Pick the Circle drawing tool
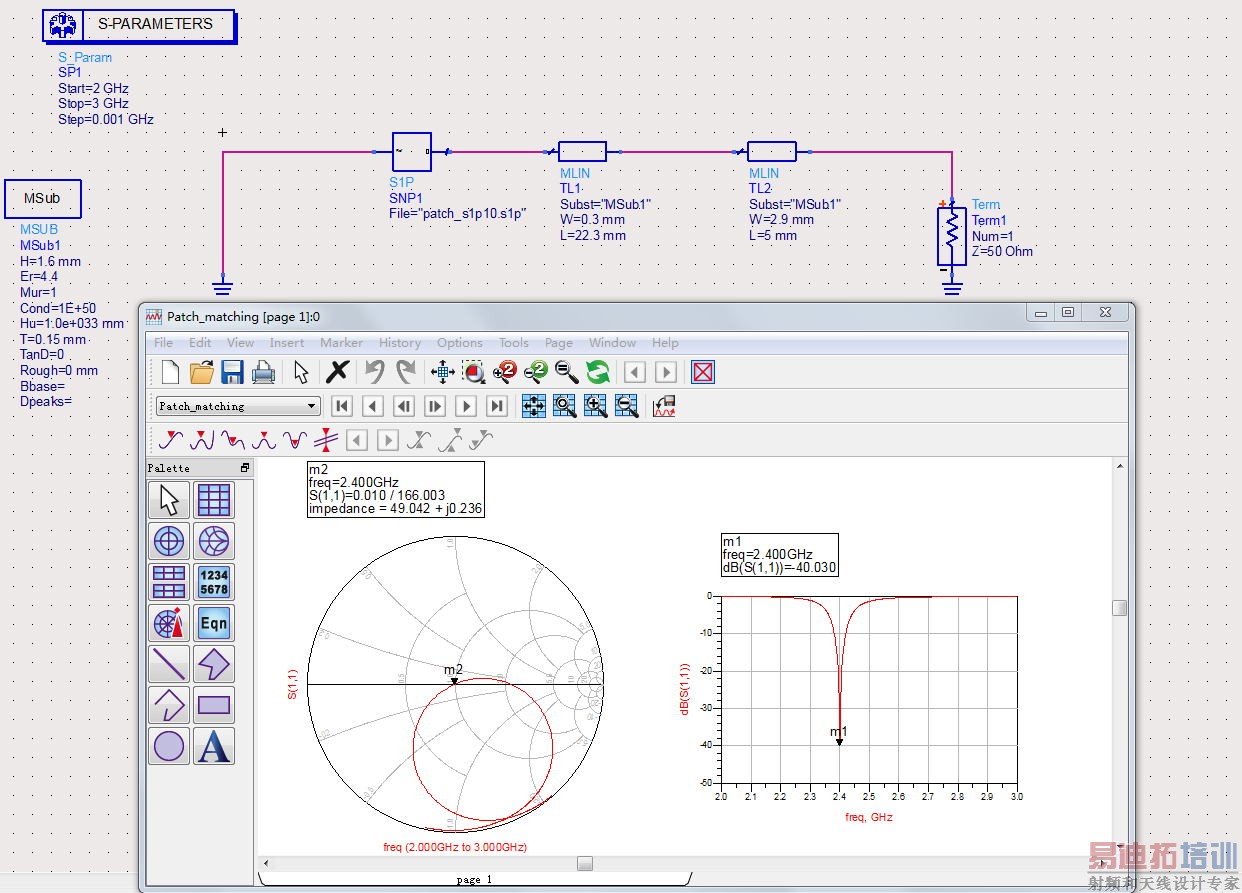 pyautogui.click(x=169, y=746)
